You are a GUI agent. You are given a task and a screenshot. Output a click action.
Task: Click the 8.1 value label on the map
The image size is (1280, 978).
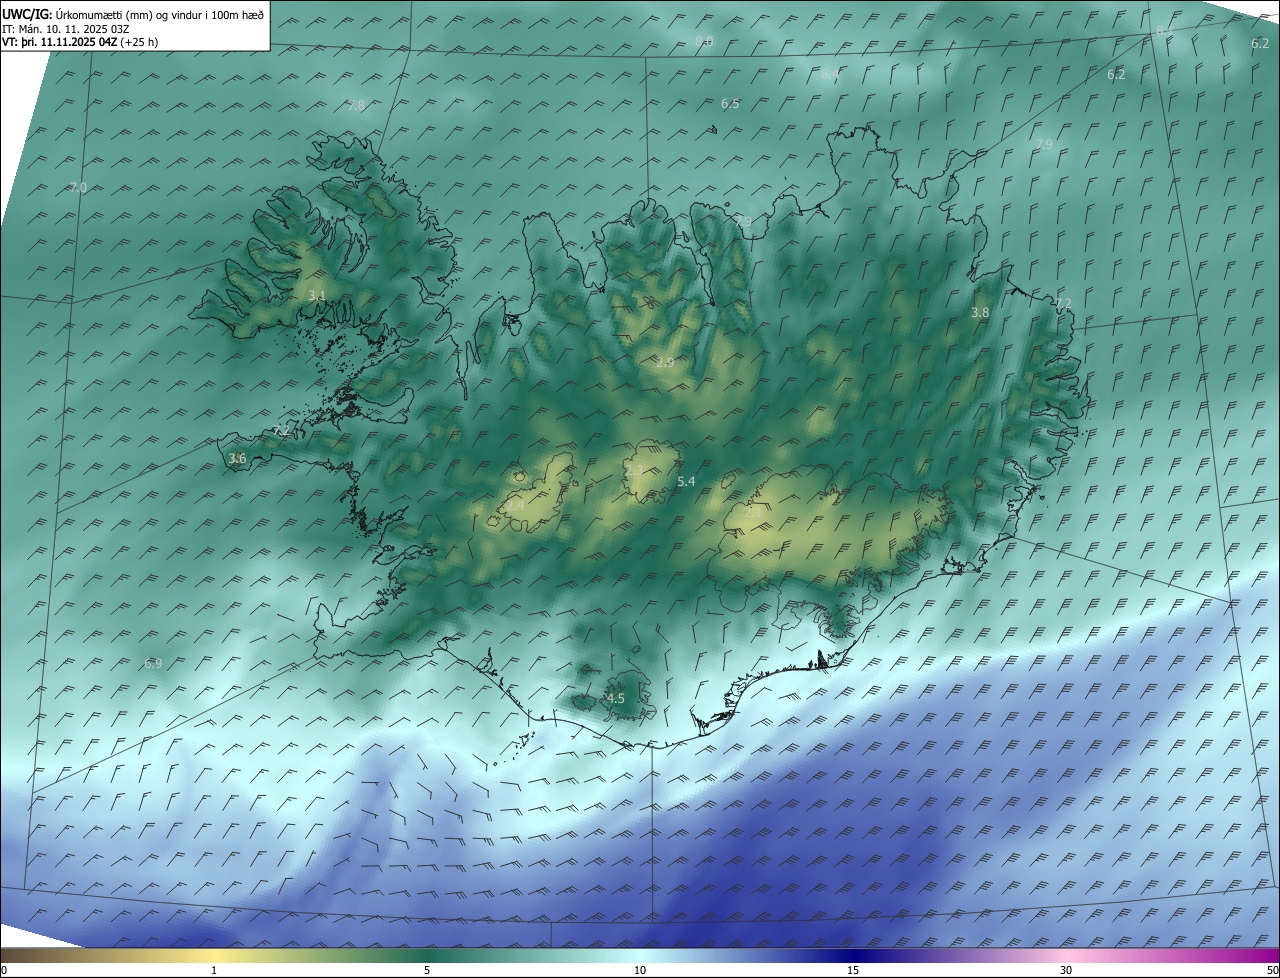coord(1165,31)
